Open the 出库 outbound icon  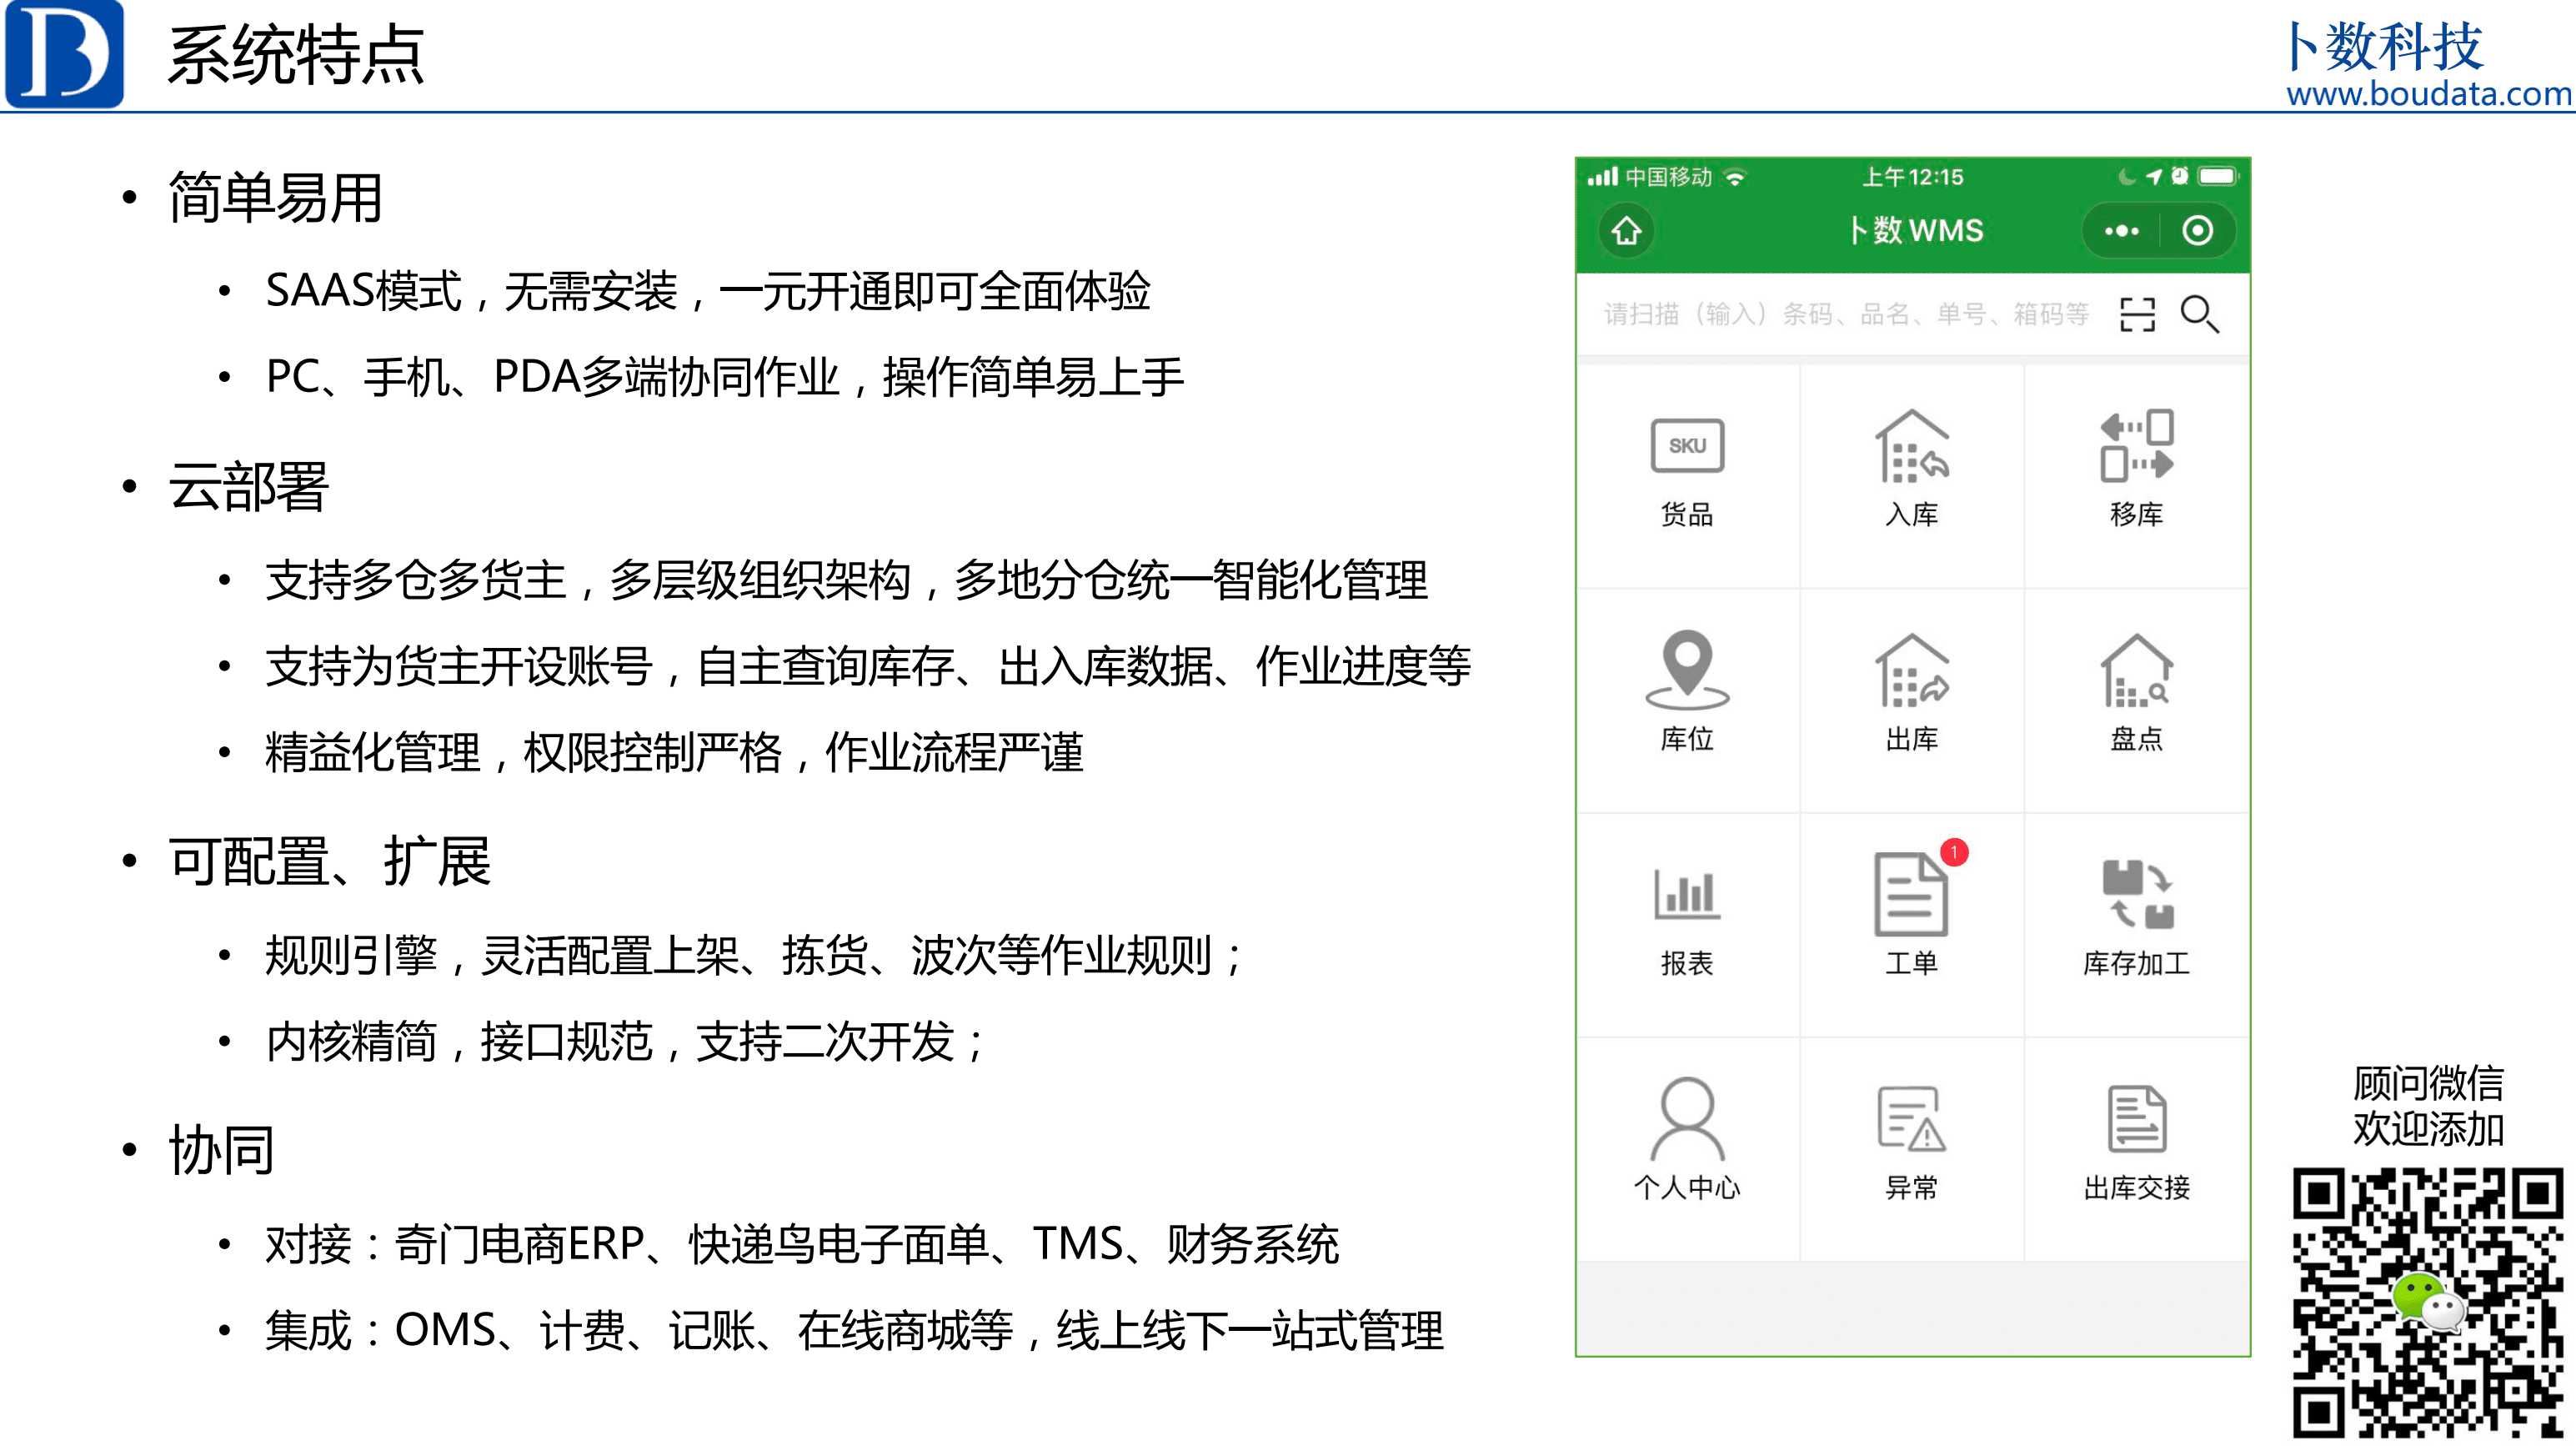[1911, 671]
